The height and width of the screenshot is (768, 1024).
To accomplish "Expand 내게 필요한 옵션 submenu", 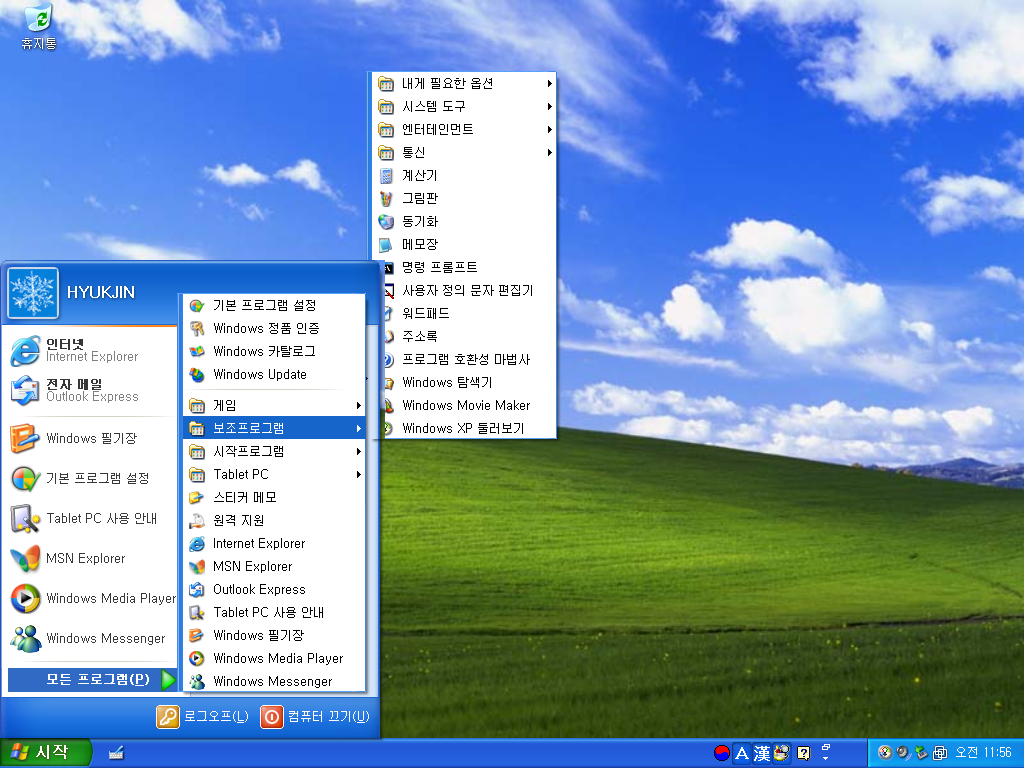I will click(464, 84).
